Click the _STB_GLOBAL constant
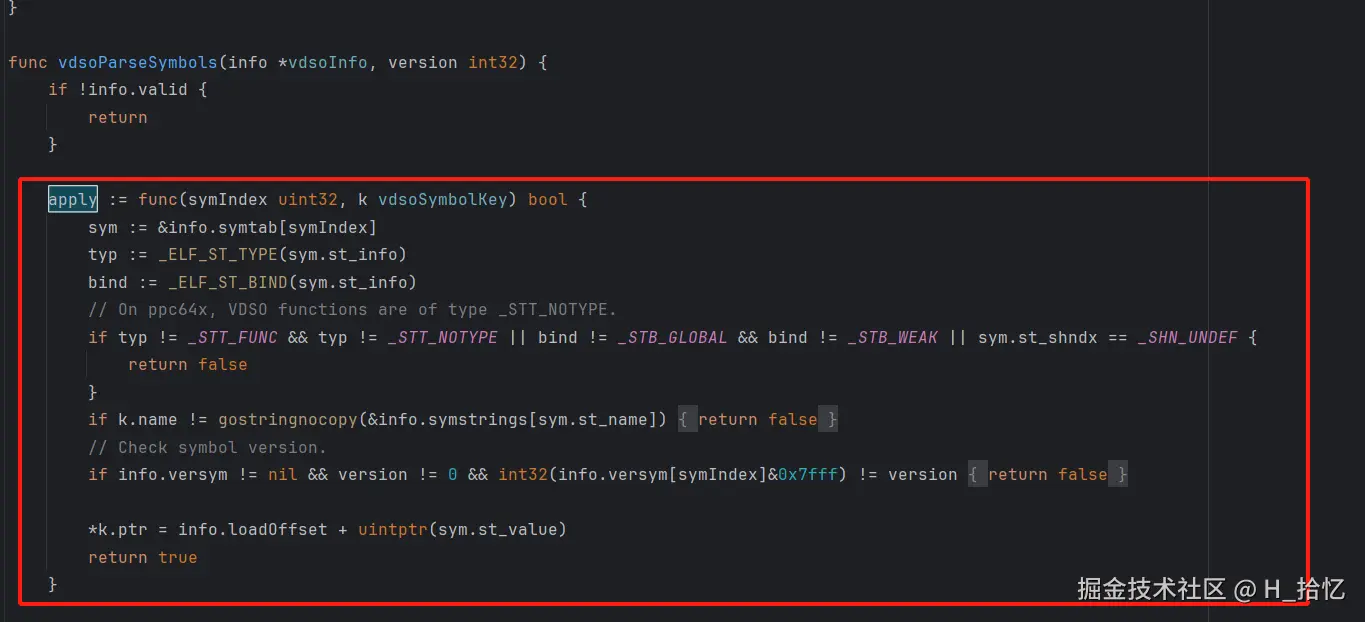 coord(673,337)
